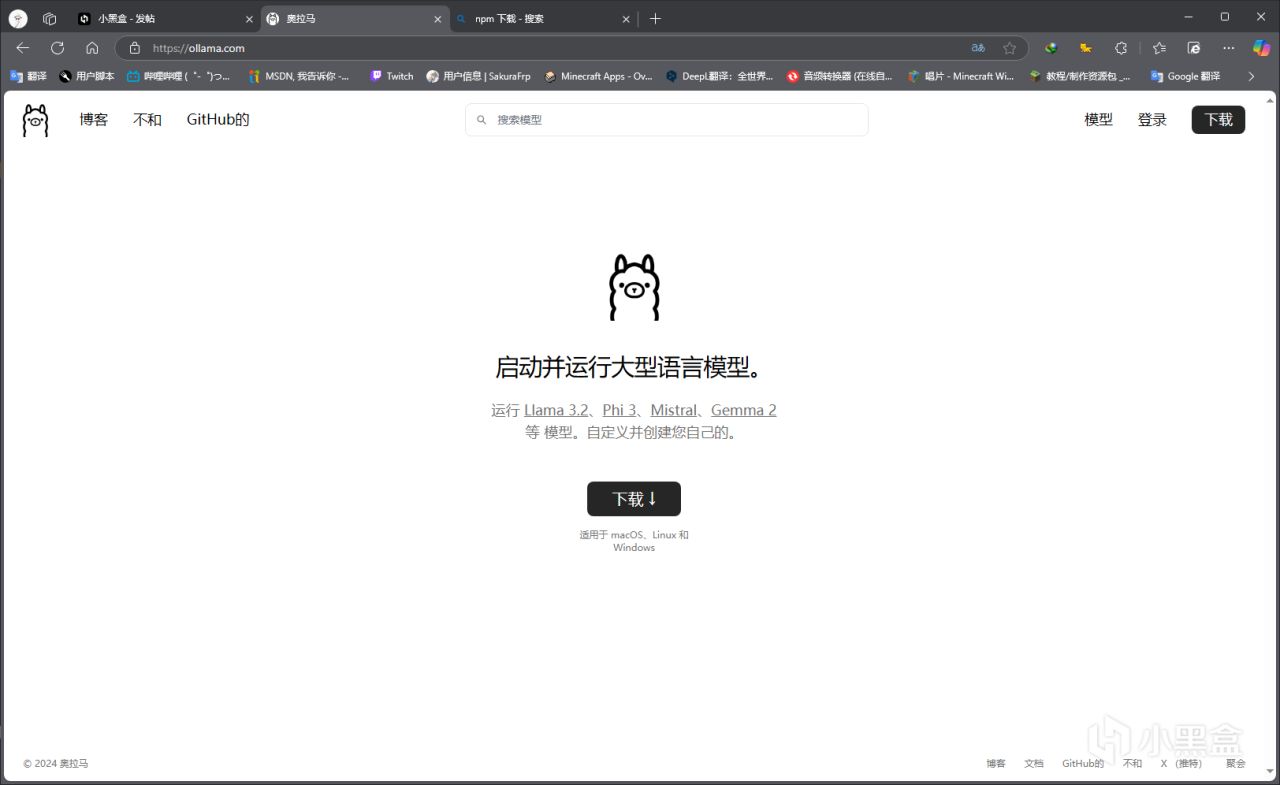
Task: Go back with the browser back arrow
Action: pyautogui.click(x=23, y=48)
